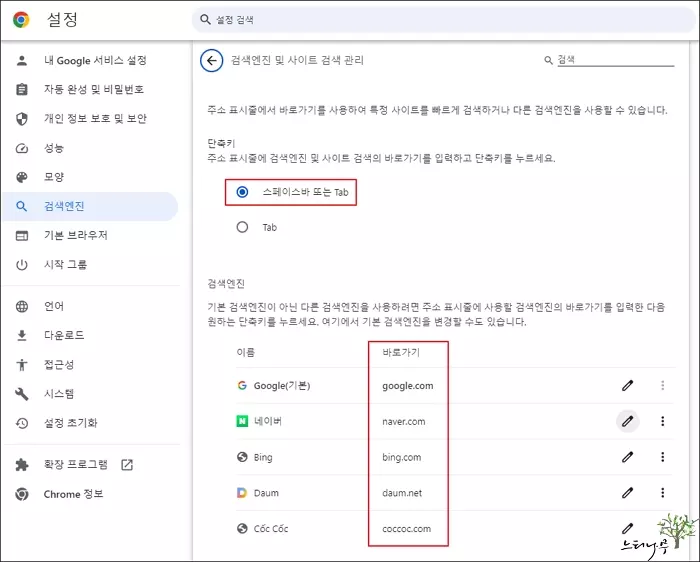The width and height of the screenshot is (700, 562).
Task: Edit the Google(기본) search engine
Action: coord(628,385)
